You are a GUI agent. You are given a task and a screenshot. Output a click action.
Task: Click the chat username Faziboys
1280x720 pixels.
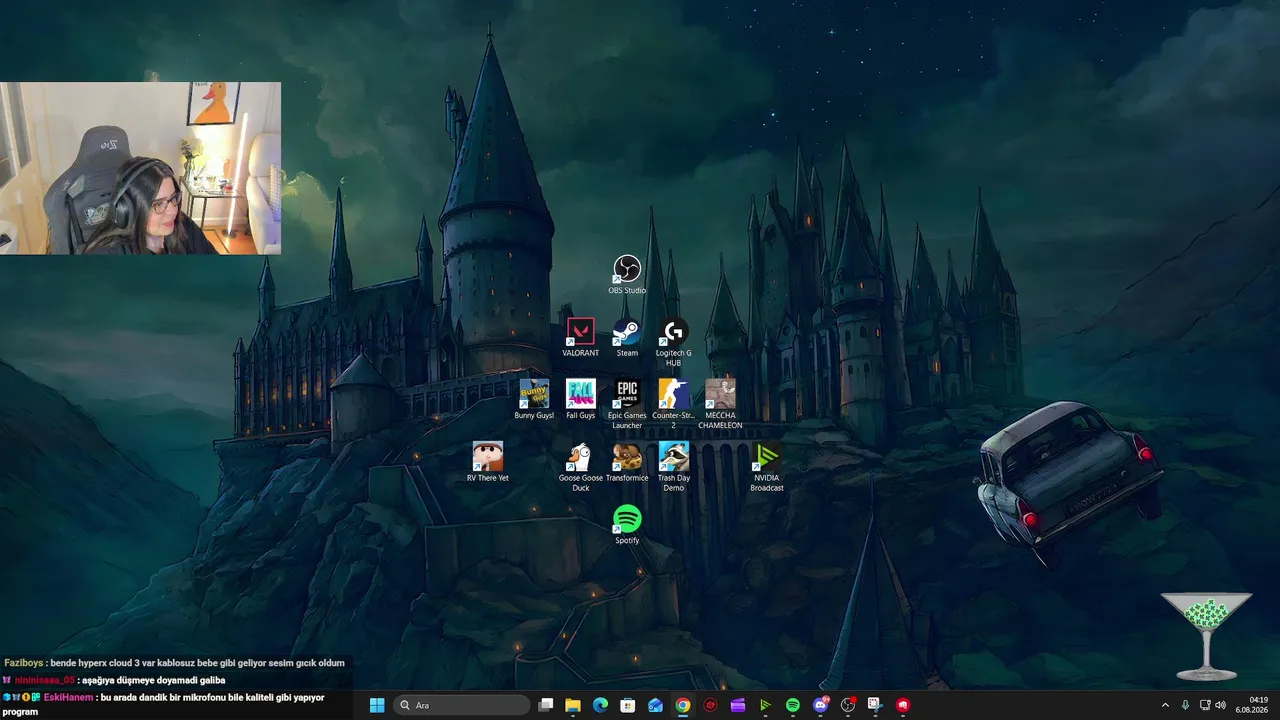pos(24,663)
